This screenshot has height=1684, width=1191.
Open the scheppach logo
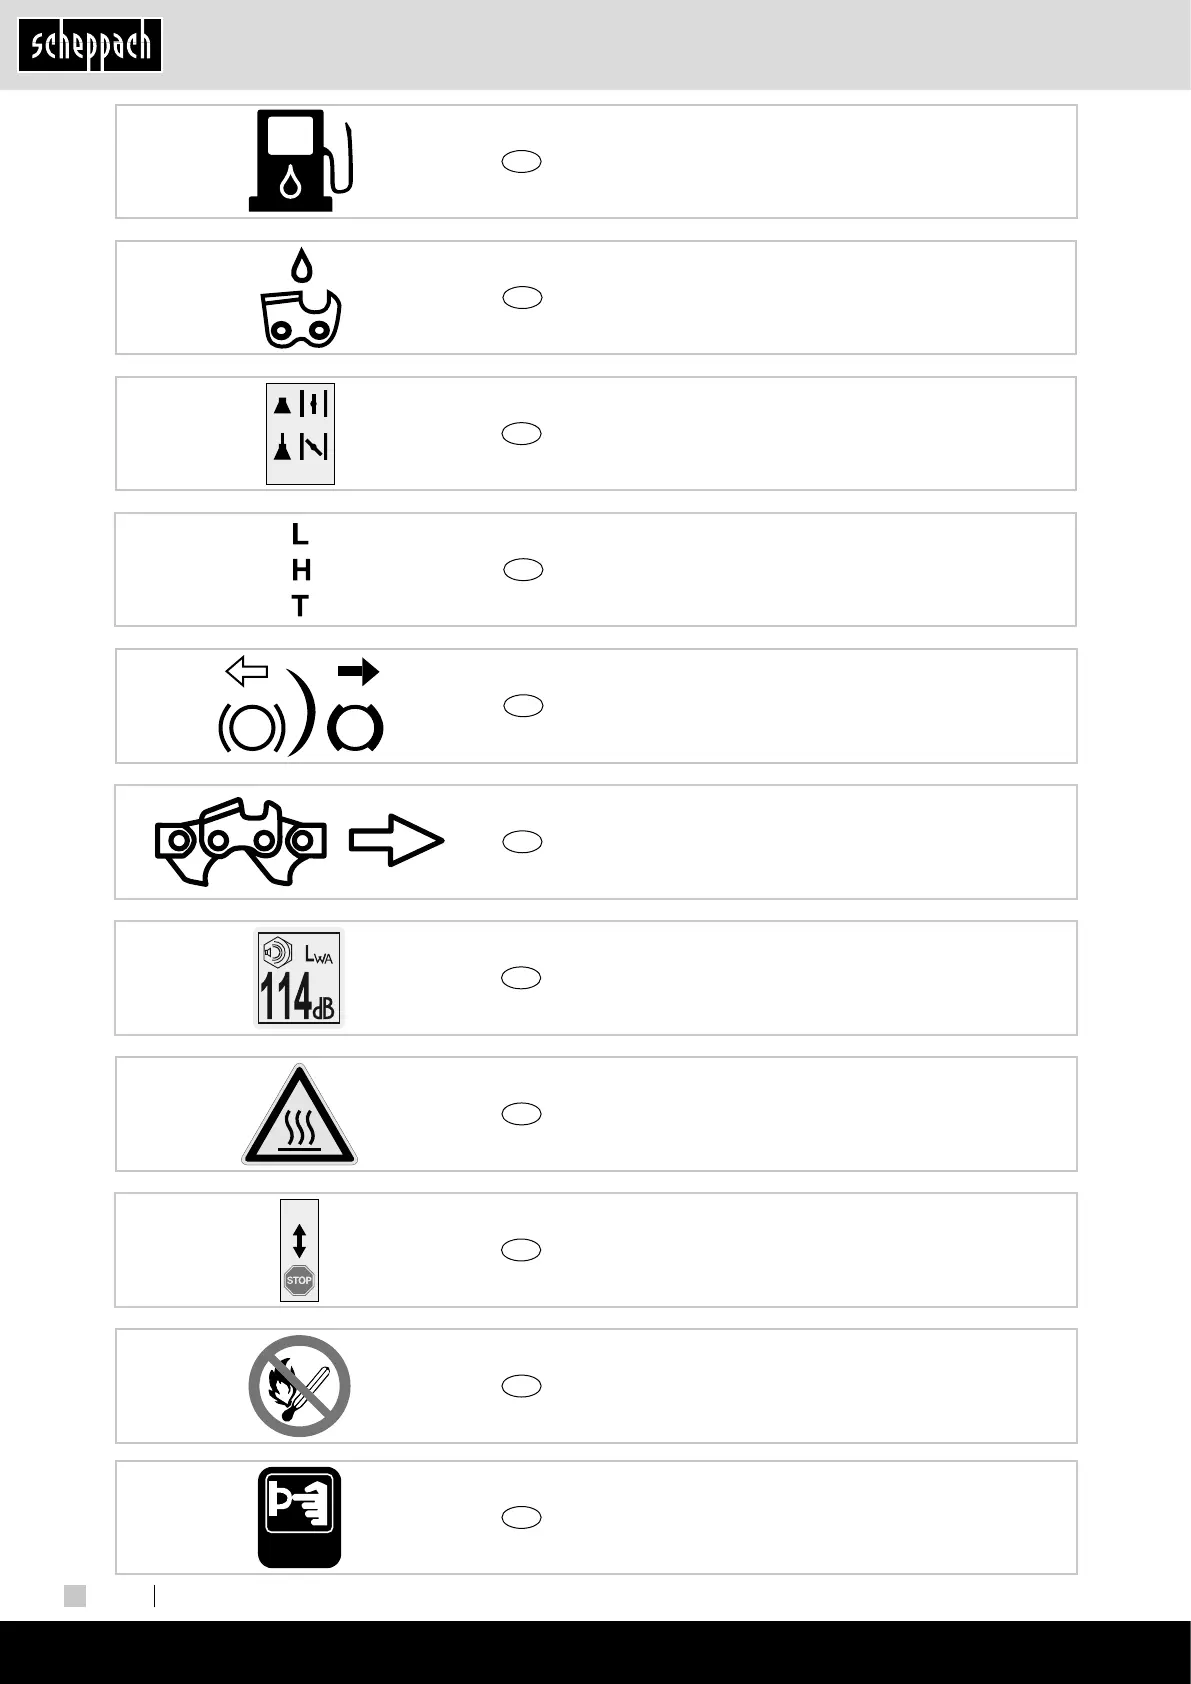coord(90,47)
